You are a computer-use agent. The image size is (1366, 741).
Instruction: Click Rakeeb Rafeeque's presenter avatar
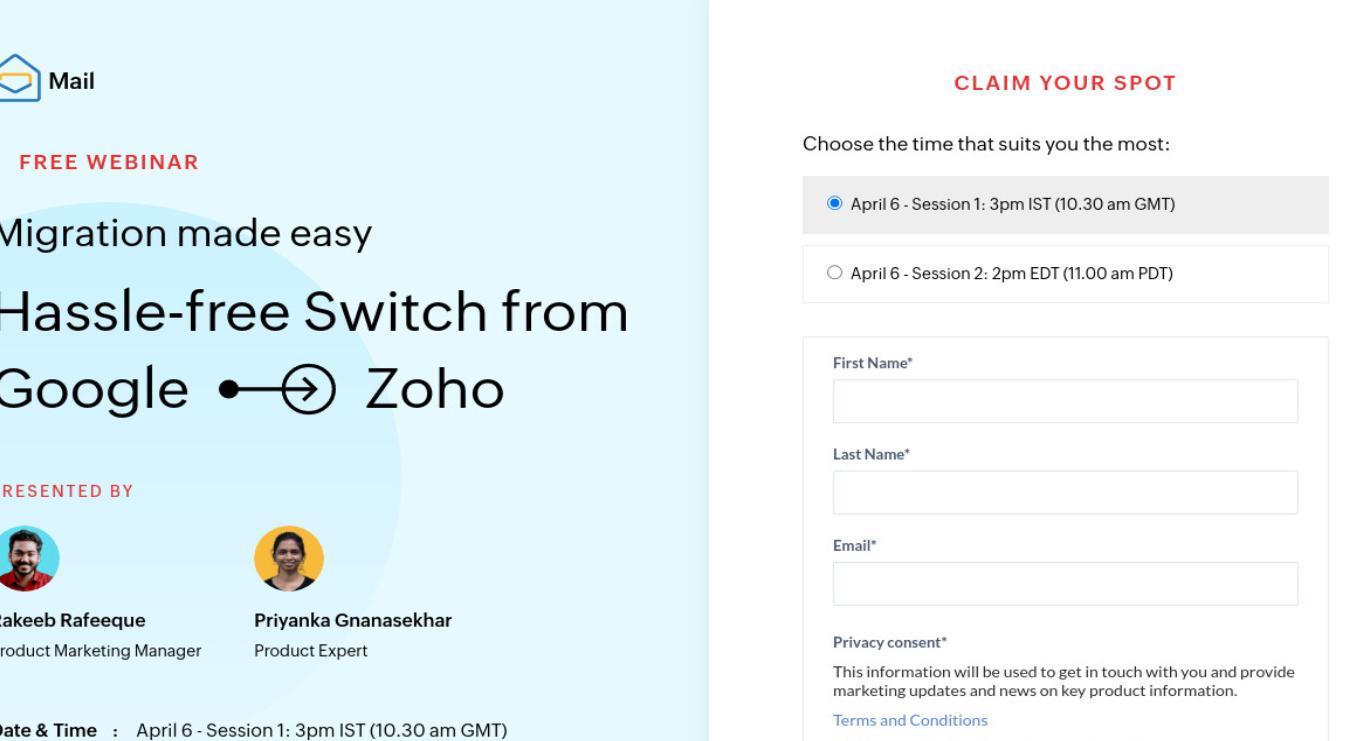coord(28,559)
